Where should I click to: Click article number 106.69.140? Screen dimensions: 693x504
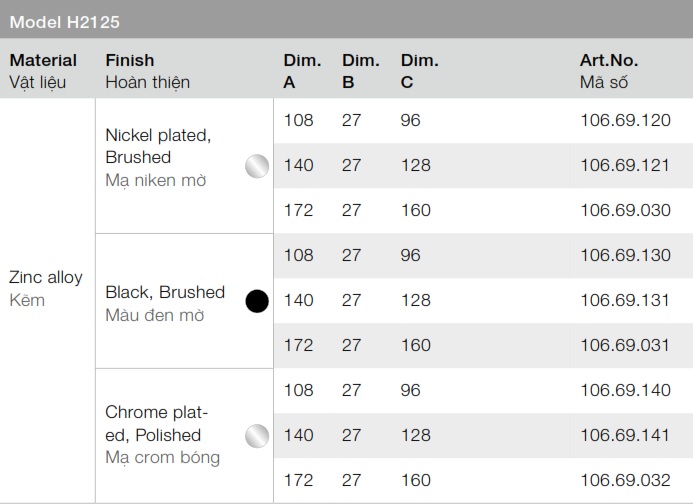625,390
